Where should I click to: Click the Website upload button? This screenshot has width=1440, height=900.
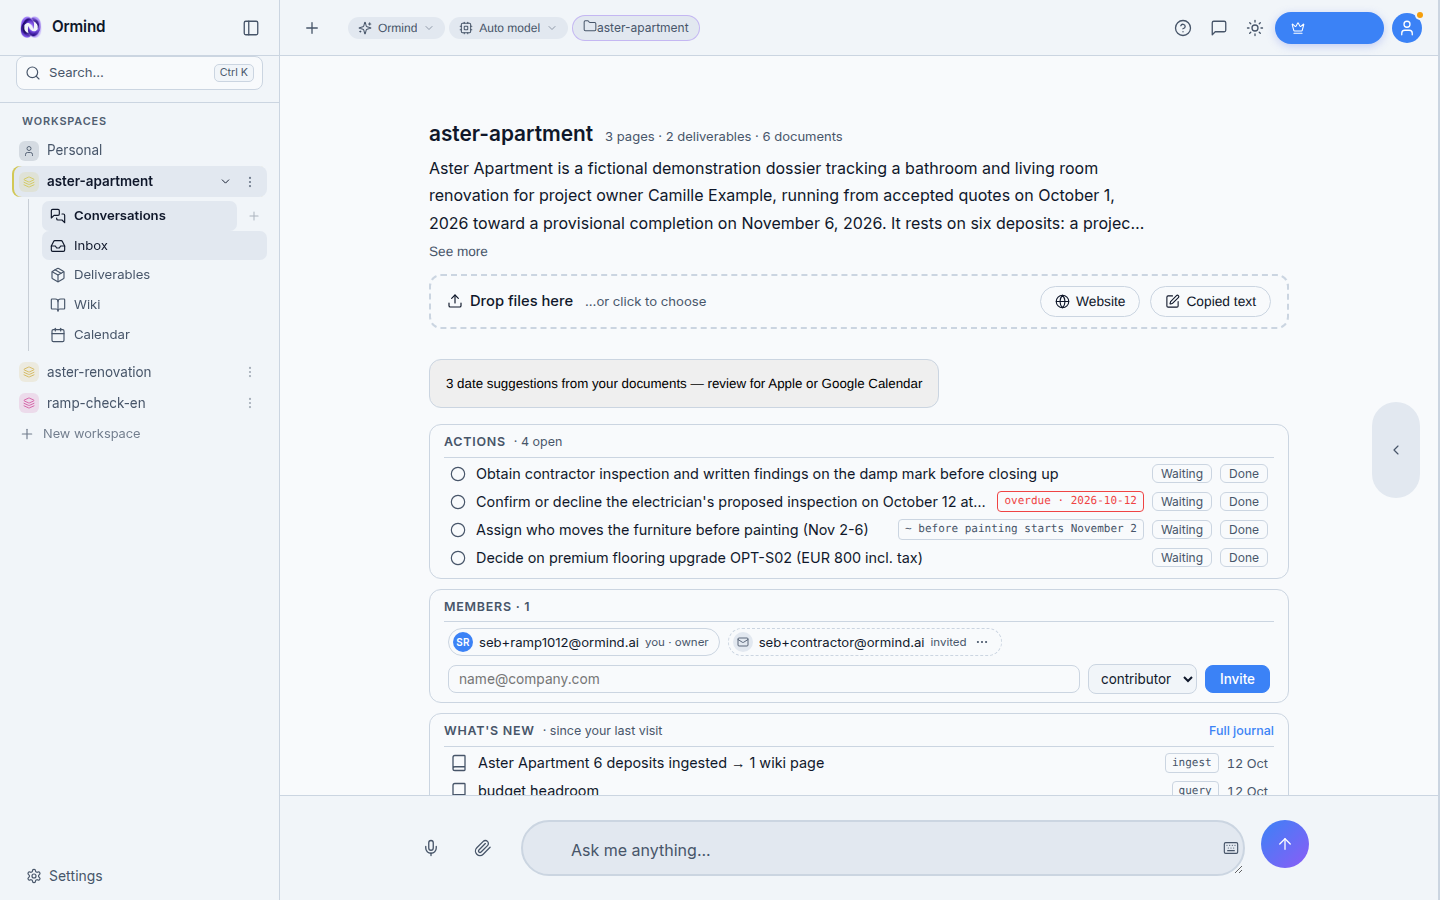(x=1090, y=302)
